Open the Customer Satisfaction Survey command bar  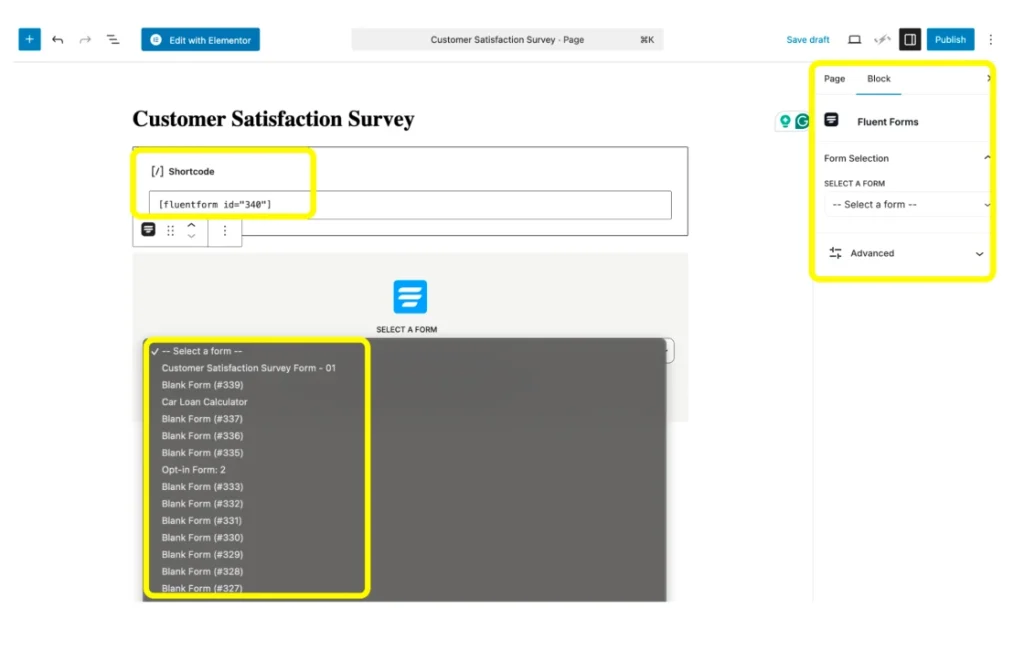point(507,40)
